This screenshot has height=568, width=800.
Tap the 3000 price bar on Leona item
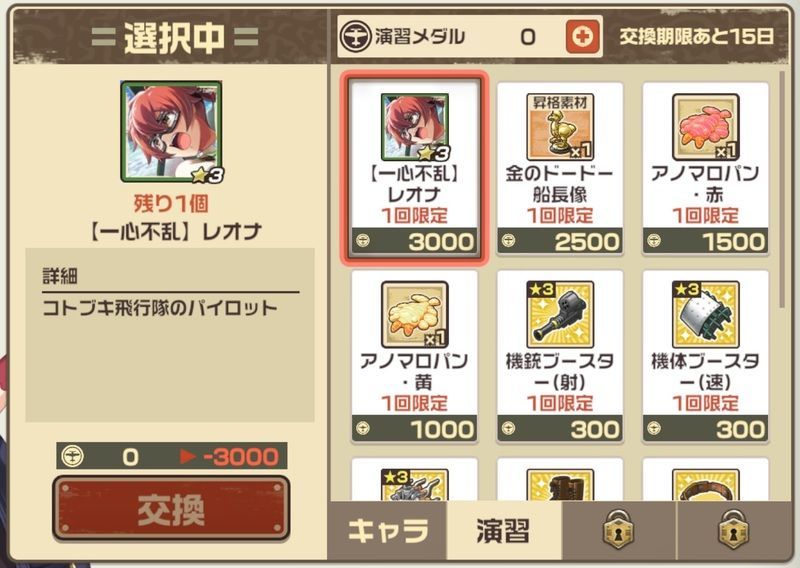(x=414, y=241)
